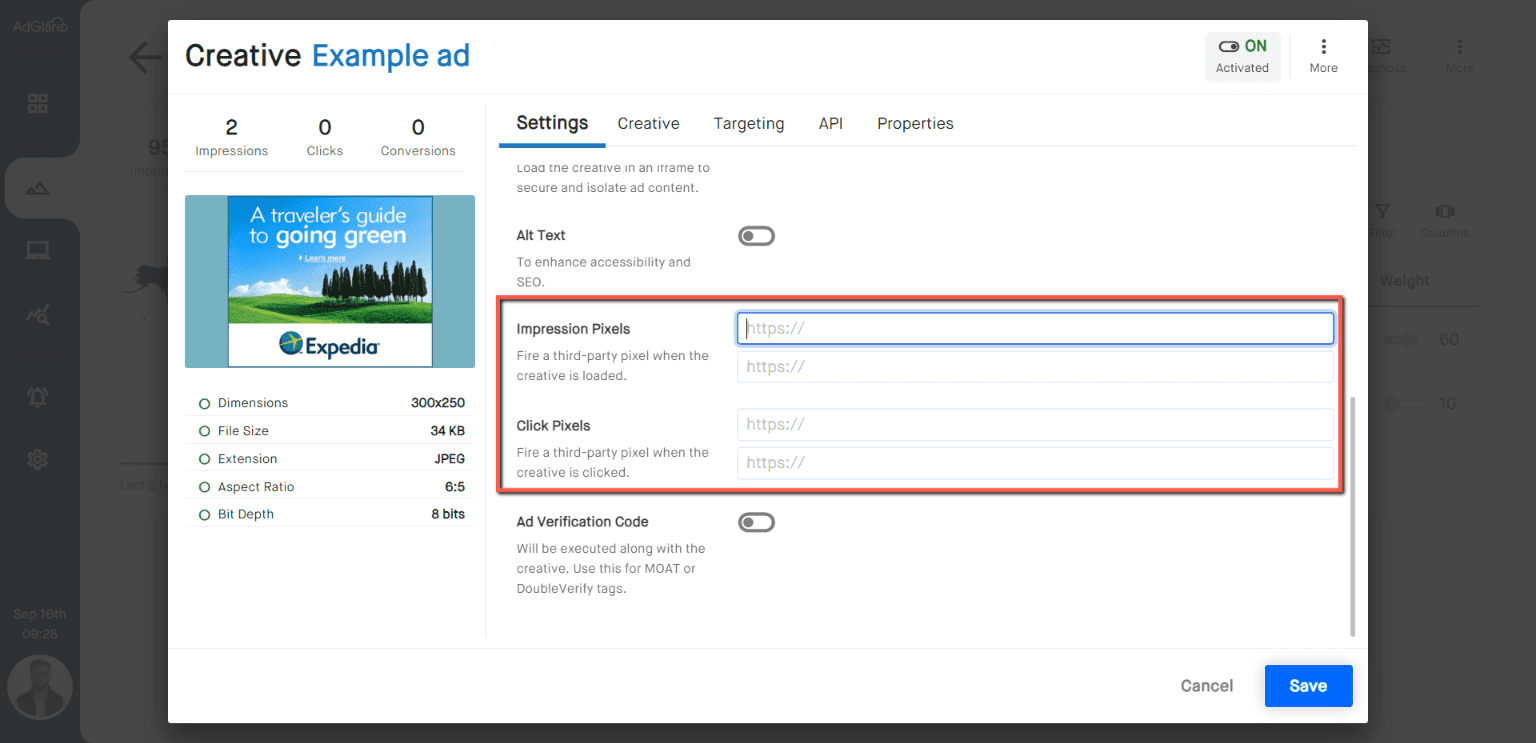Open the More three-dot menu in dialog
1536x743 pixels.
(1323, 56)
